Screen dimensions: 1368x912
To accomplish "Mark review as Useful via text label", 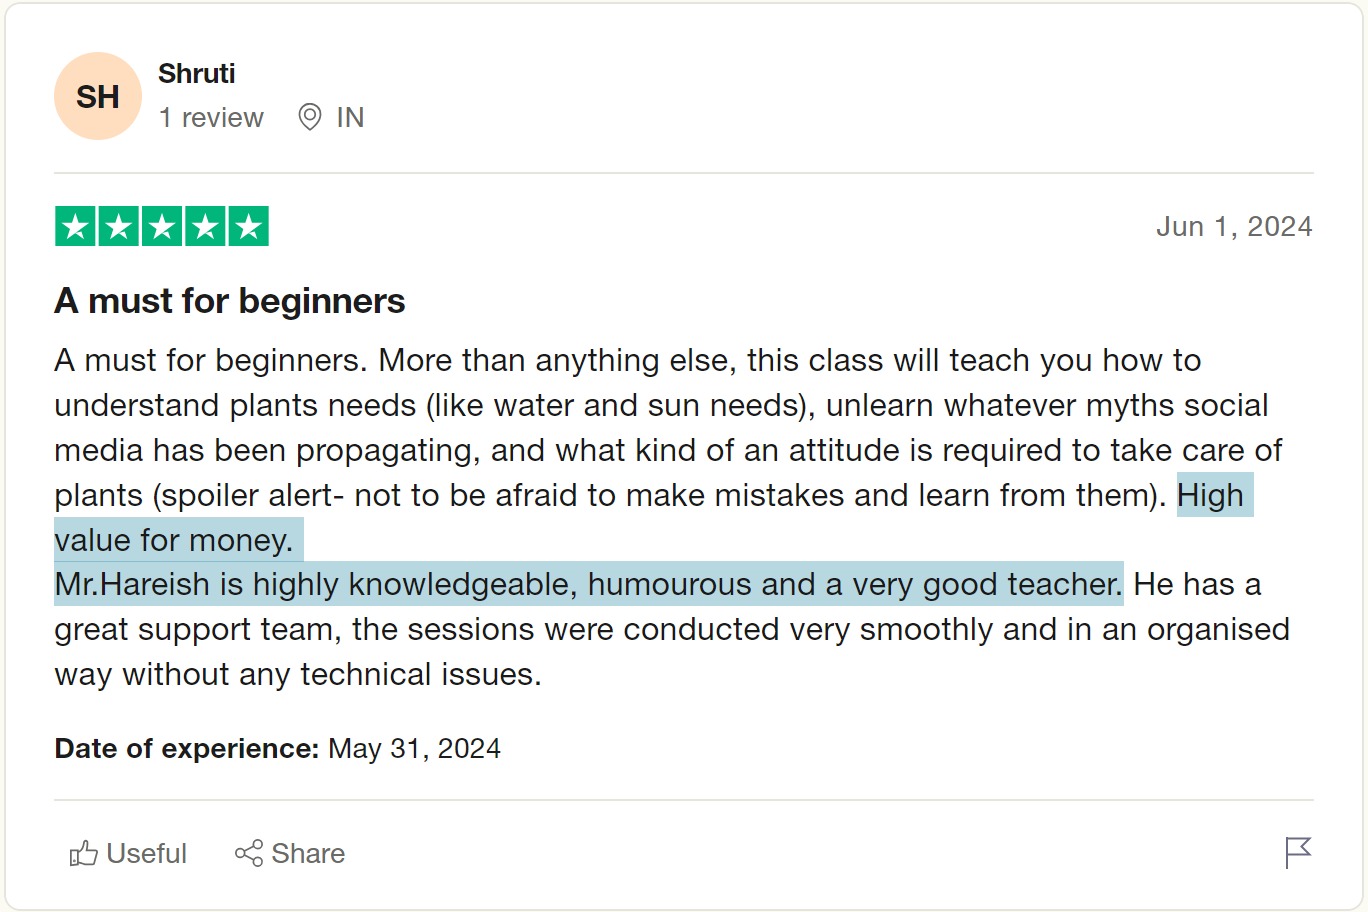I will coord(146,853).
